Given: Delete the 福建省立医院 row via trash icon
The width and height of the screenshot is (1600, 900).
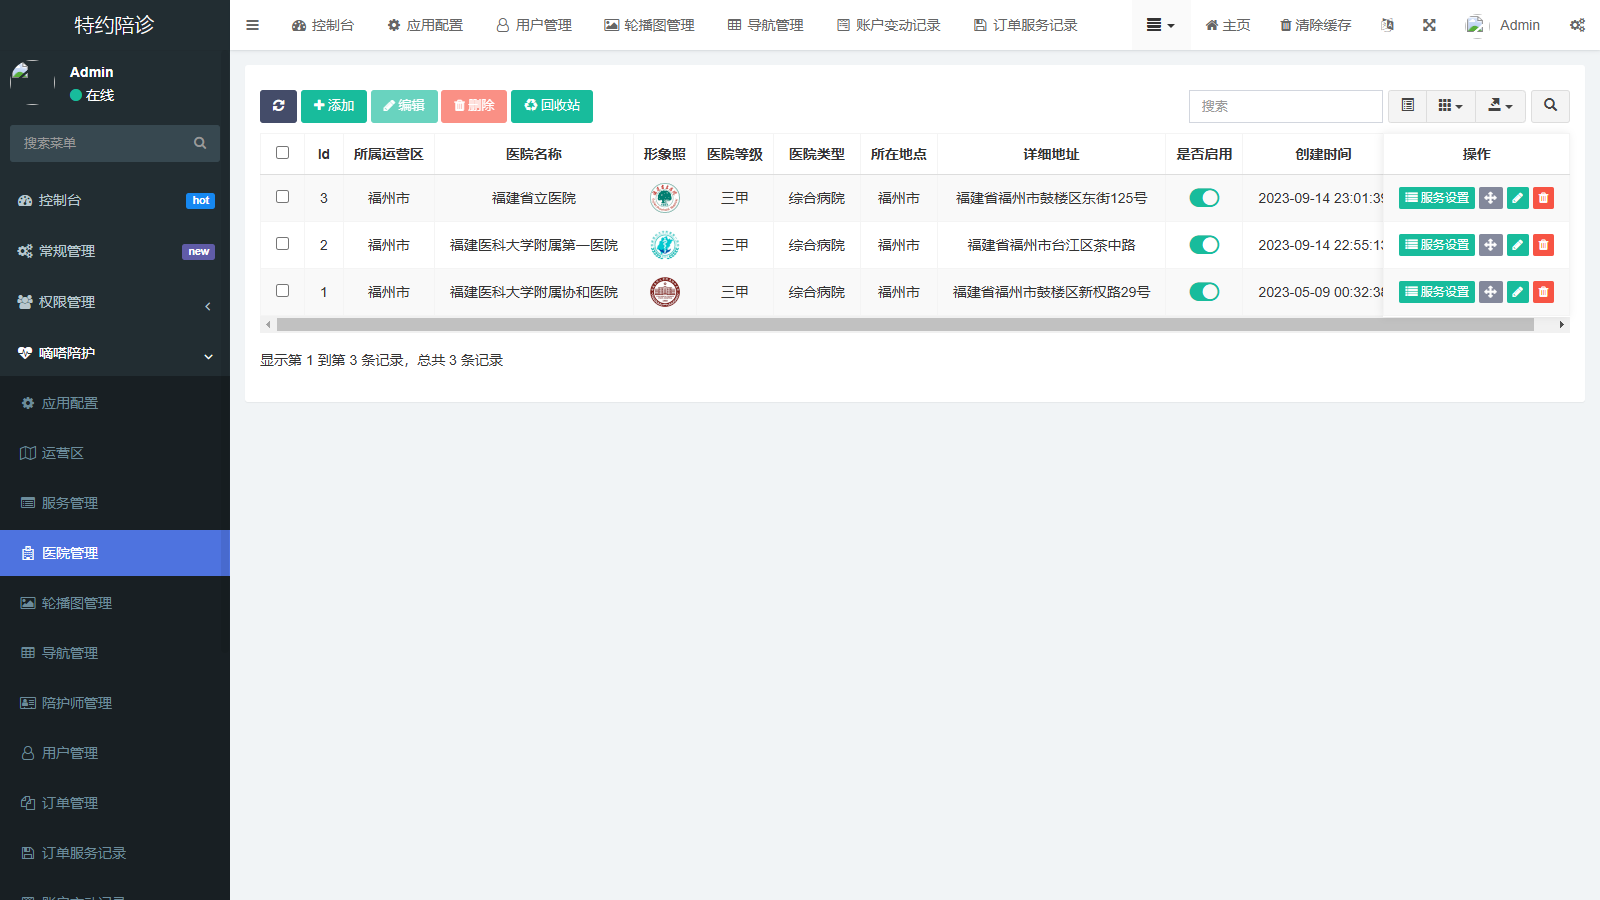Looking at the screenshot, I should click(x=1543, y=198).
